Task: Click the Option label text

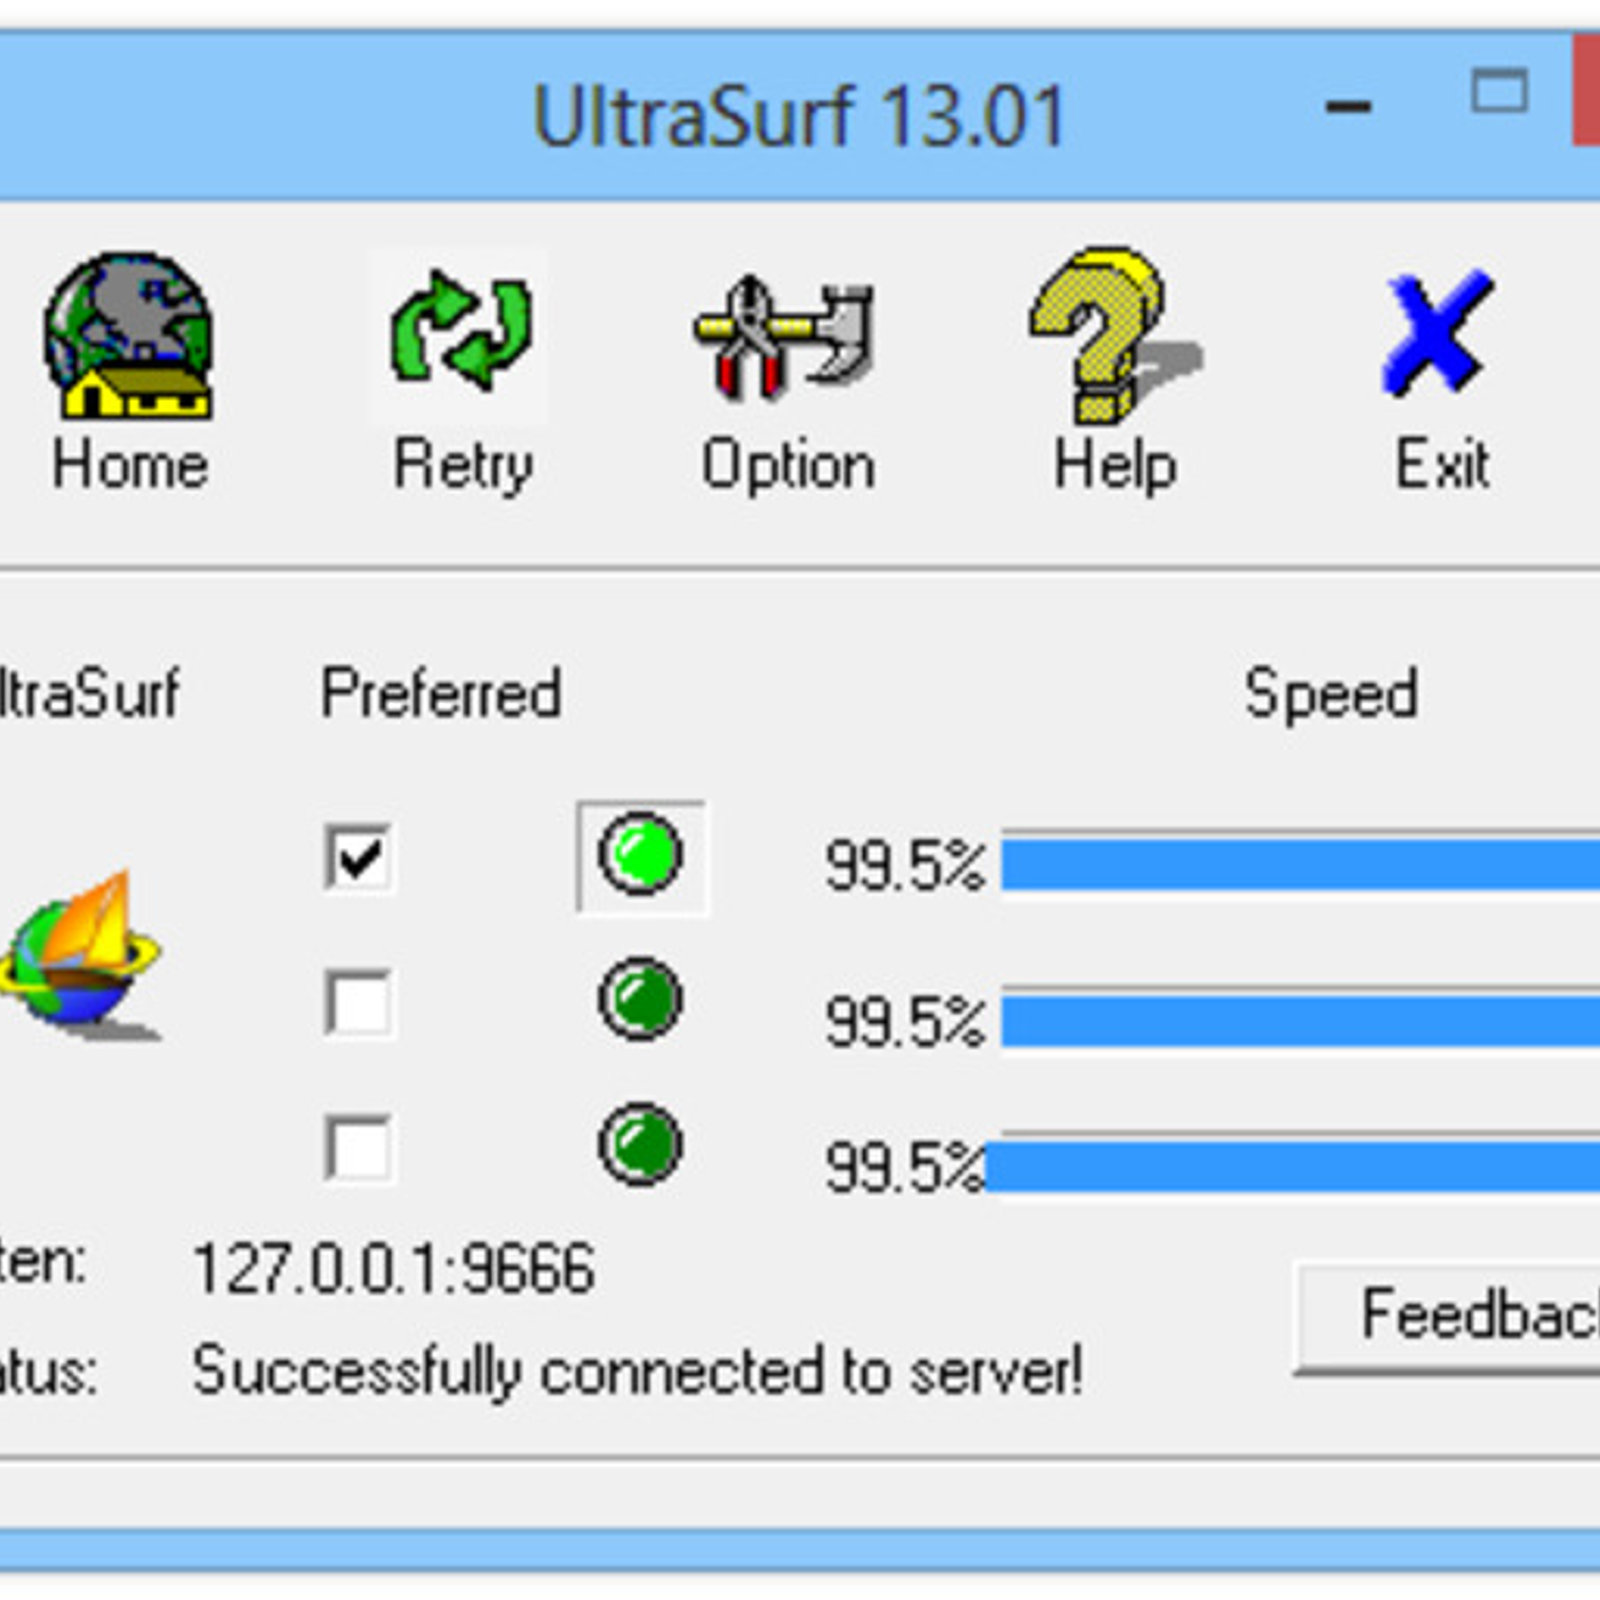Action: 788,467
